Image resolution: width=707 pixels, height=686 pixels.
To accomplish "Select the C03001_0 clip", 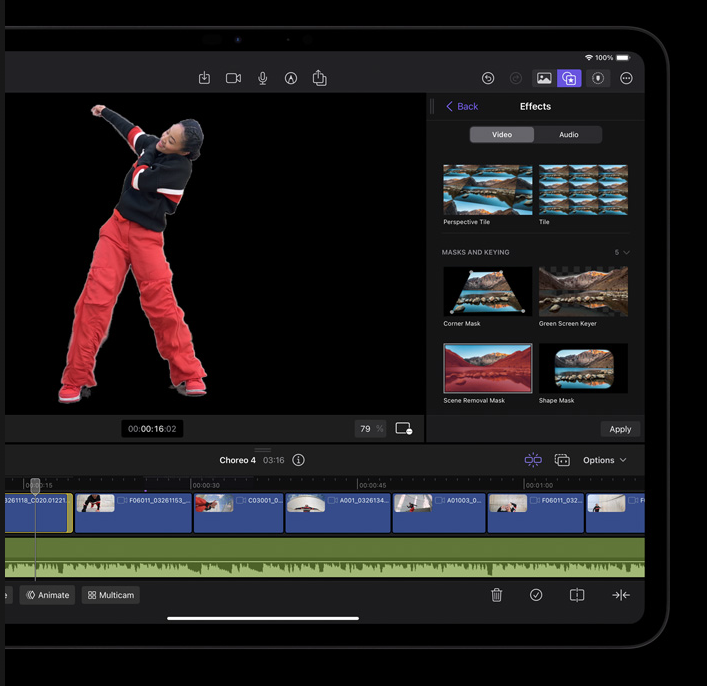I will pyautogui.click(x=239, y=513).
